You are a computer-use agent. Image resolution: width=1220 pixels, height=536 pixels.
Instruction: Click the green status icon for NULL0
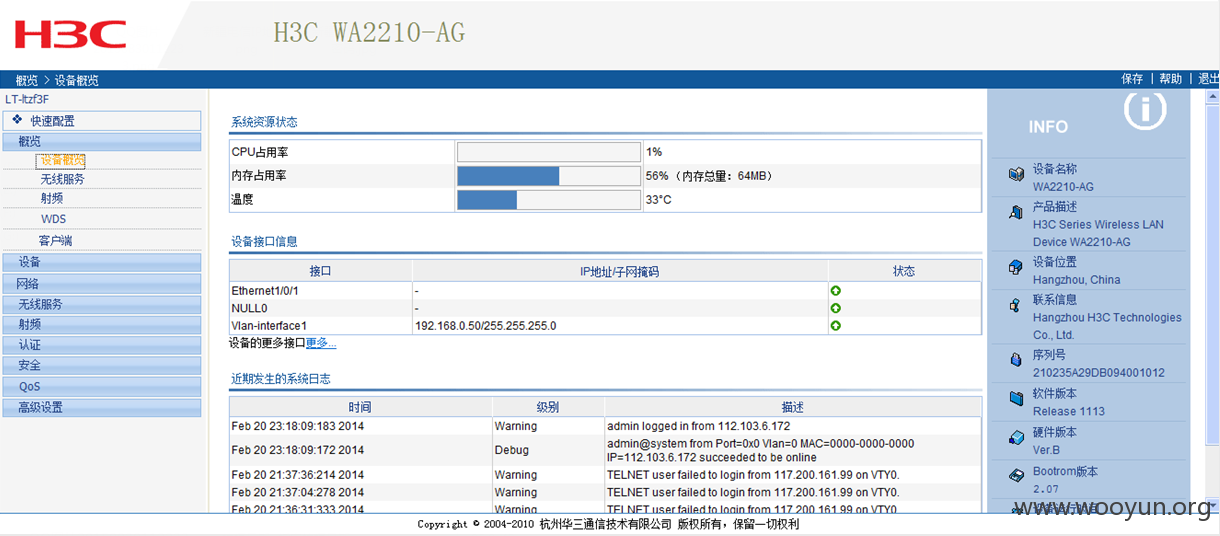836,308
